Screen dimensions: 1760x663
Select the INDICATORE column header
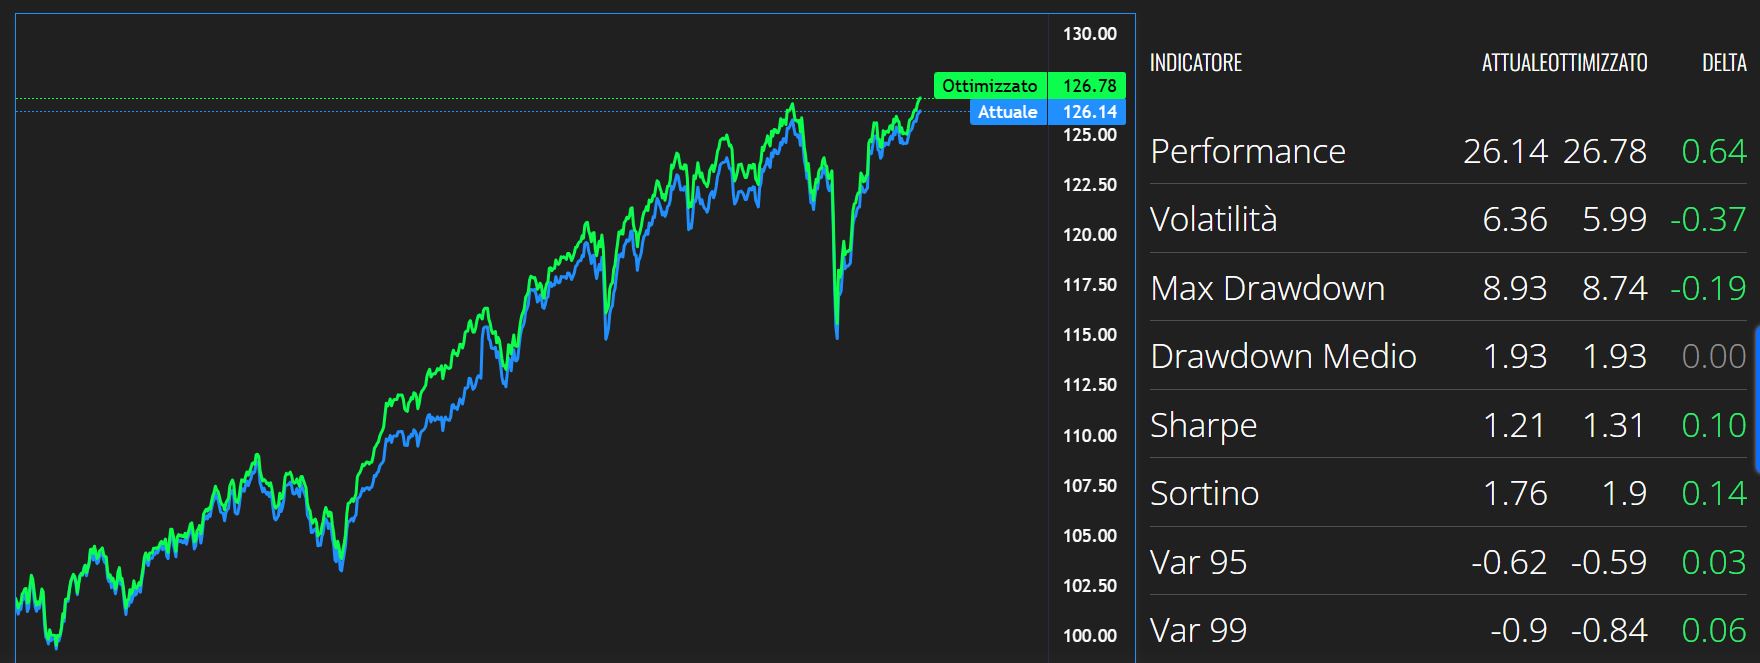pyautogui.click(x=1195, y=63)
